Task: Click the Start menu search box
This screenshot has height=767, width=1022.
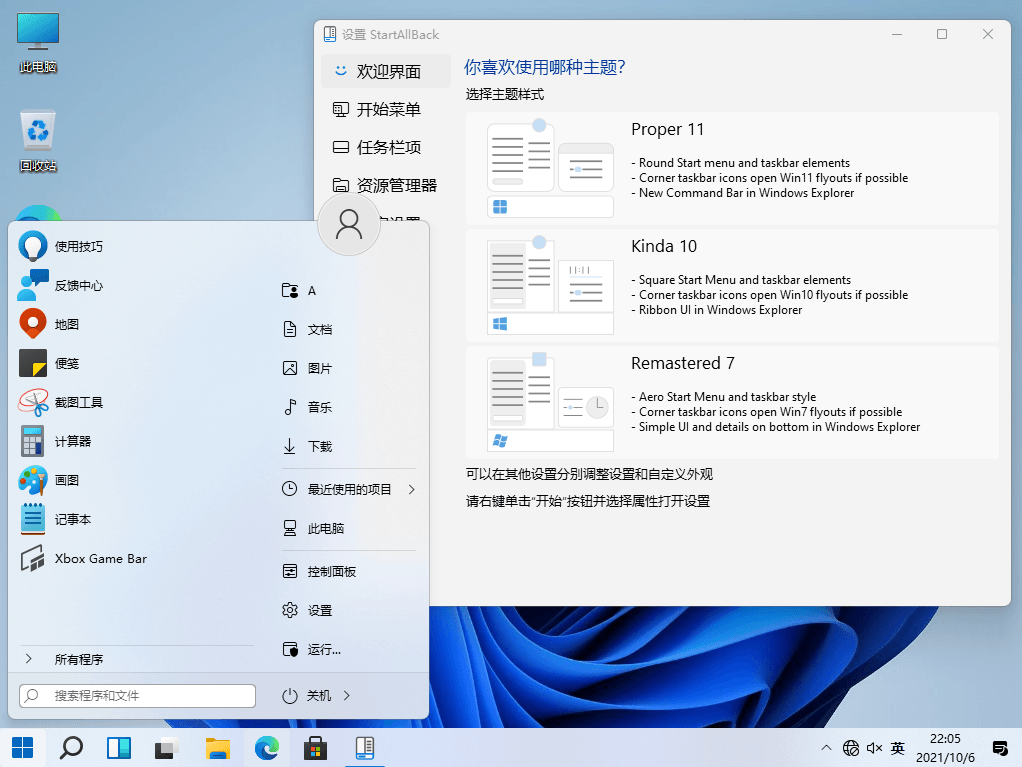Action: tap(136, 695)
